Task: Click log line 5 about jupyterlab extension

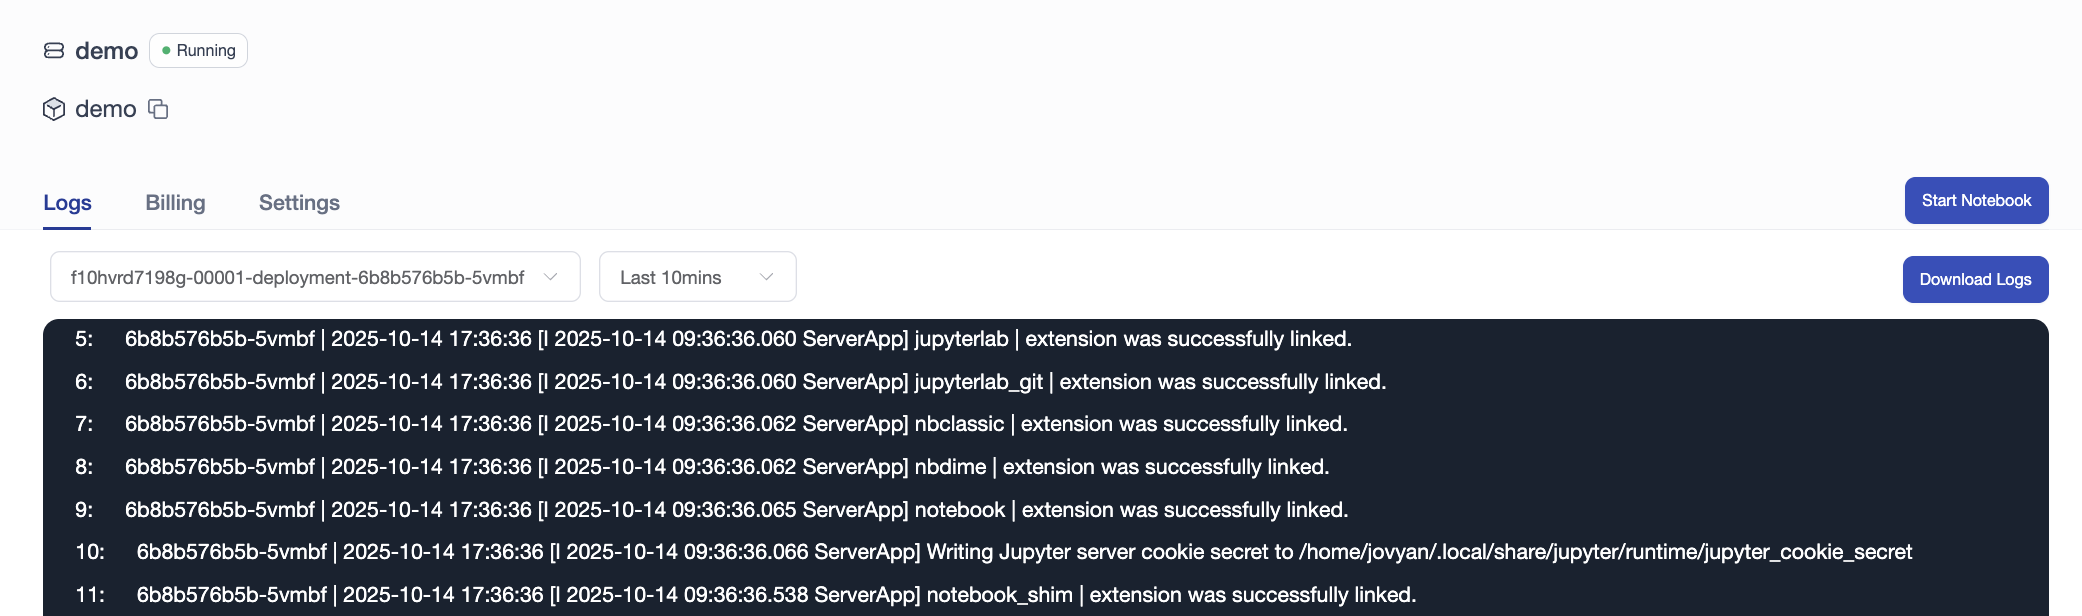Action: (x=738, y=339)
